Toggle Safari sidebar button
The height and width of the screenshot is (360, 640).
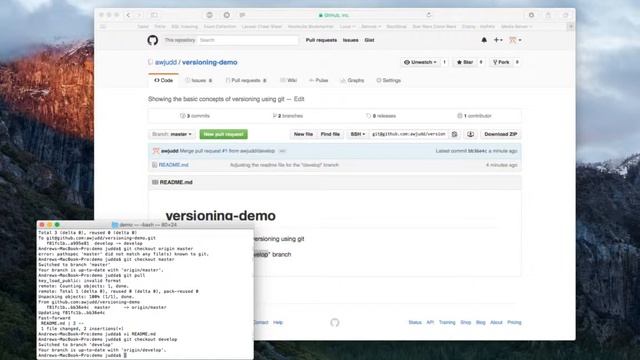point(154,15)
